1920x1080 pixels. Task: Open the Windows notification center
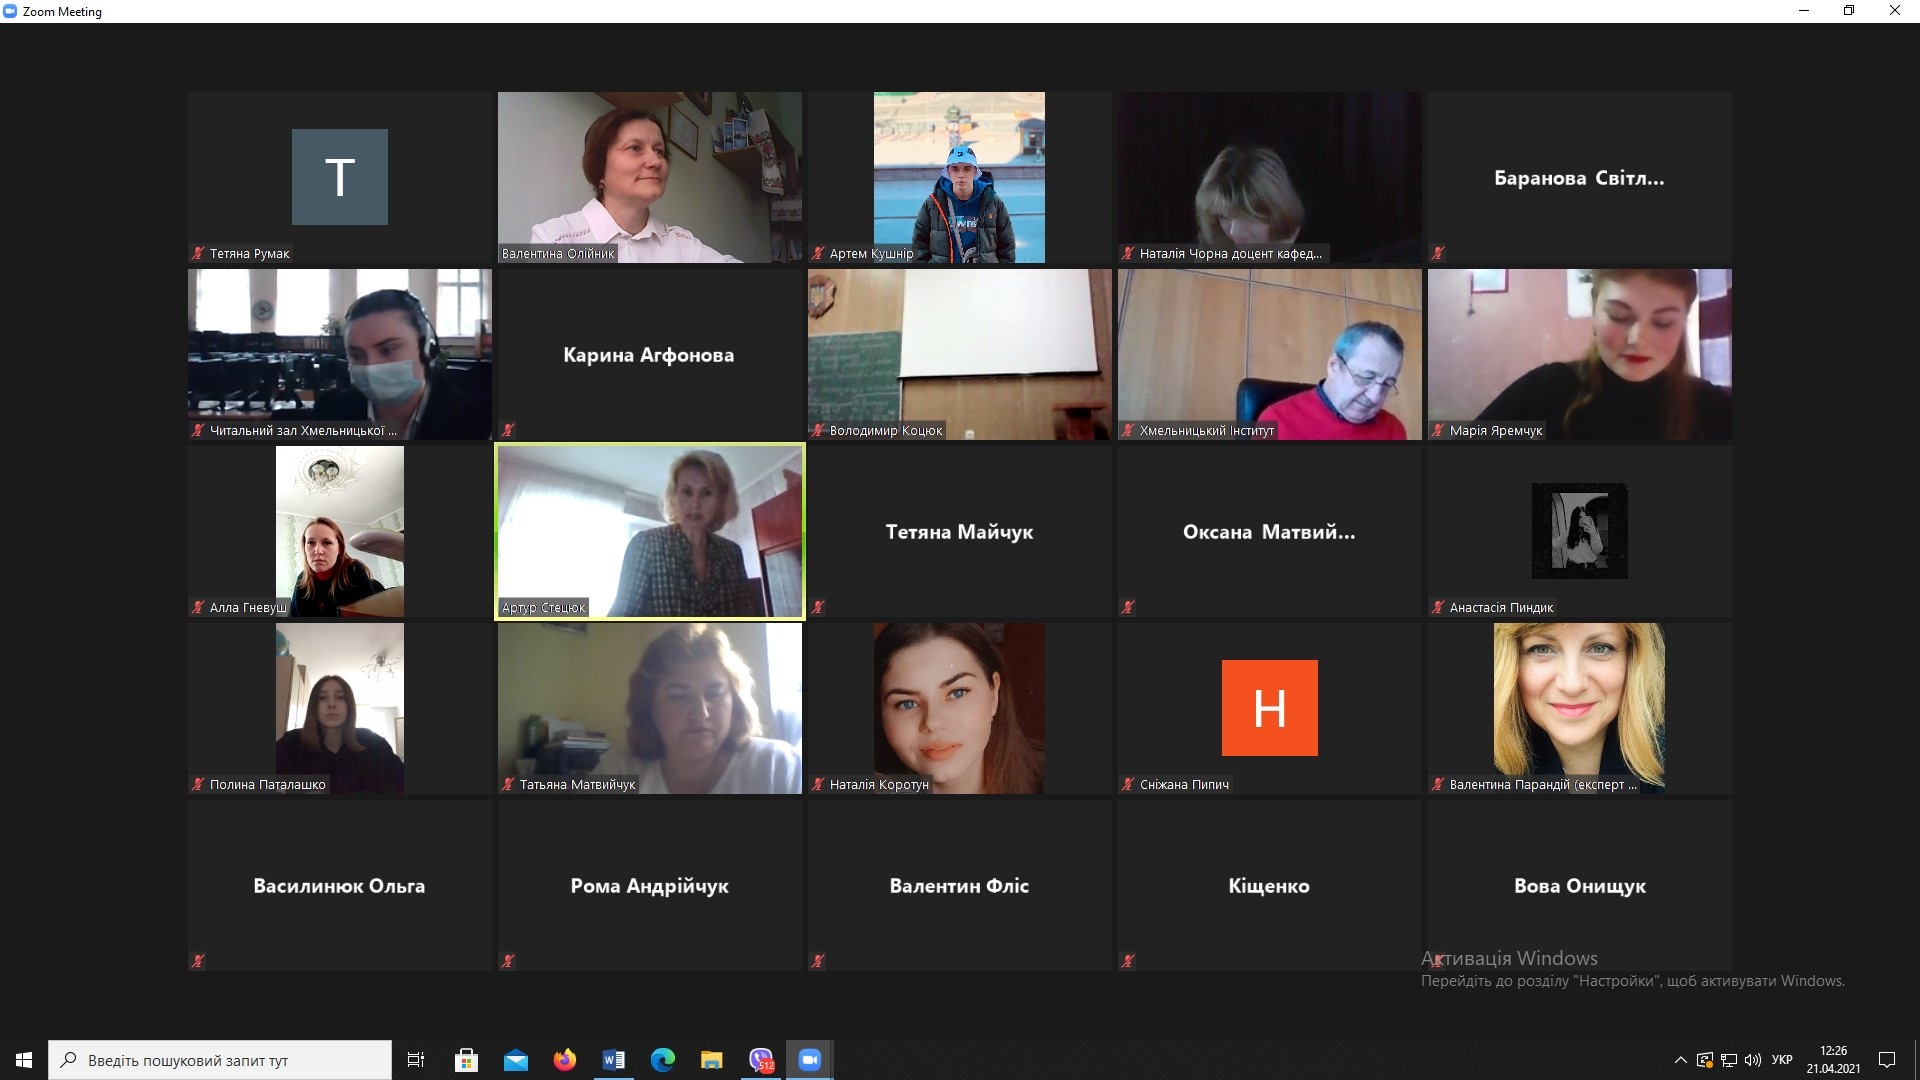pos(1887,1060)
